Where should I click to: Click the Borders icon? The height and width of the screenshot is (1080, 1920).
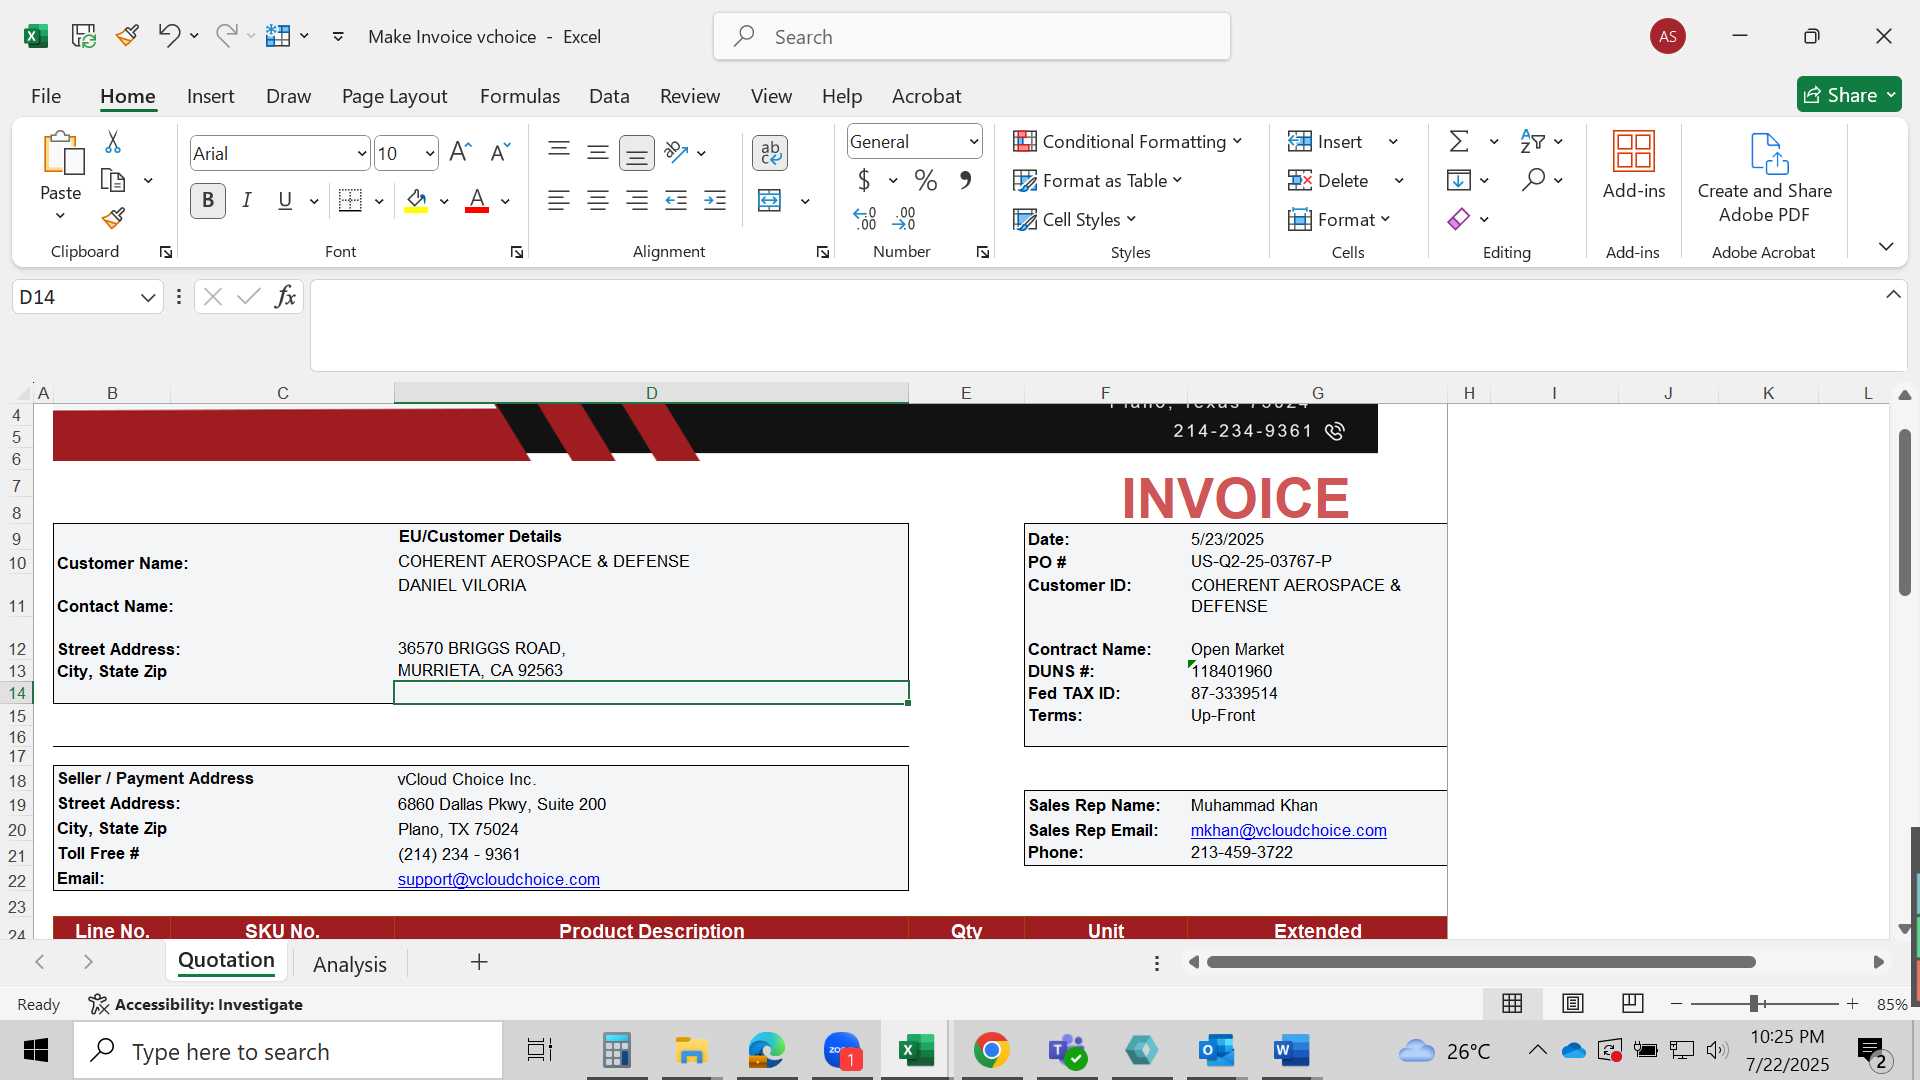pyautogui.click(x=350, y=201)
